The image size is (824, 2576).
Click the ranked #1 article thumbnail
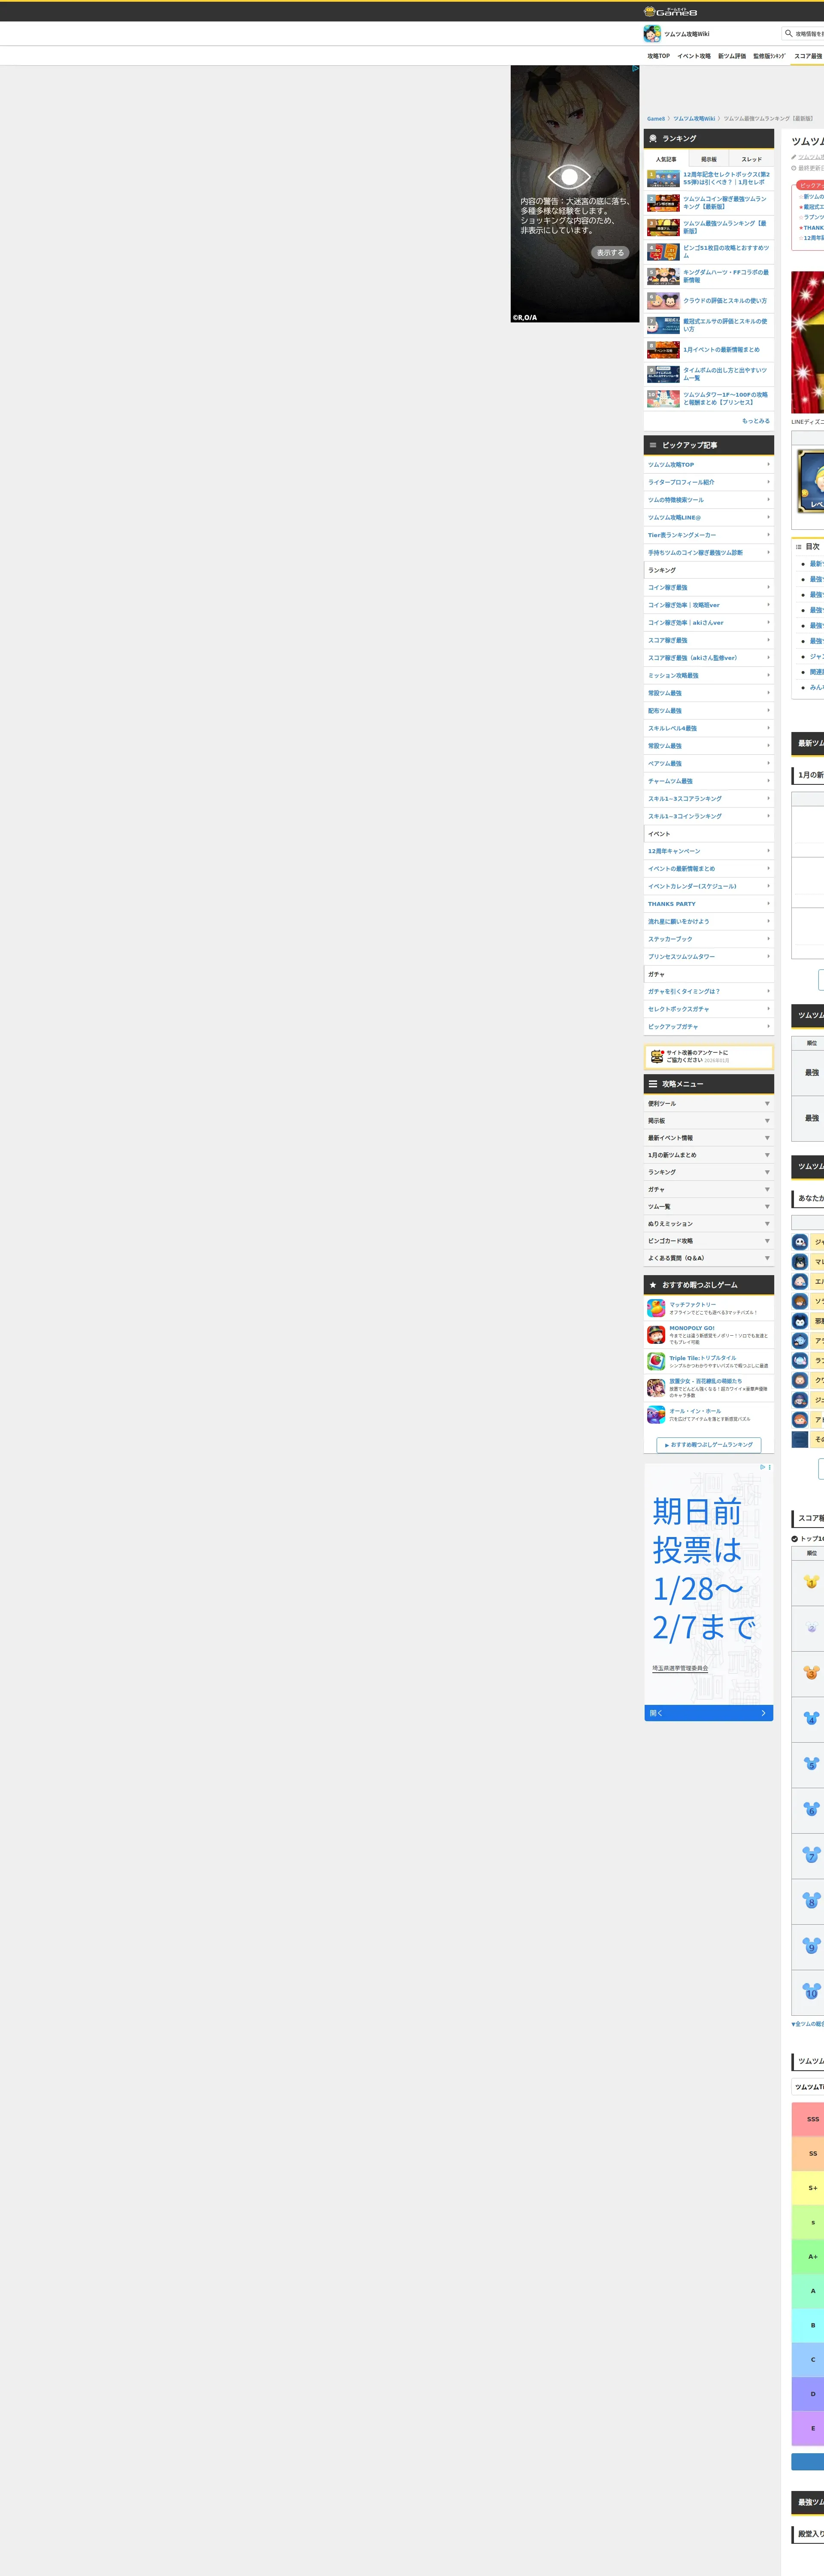663,179
